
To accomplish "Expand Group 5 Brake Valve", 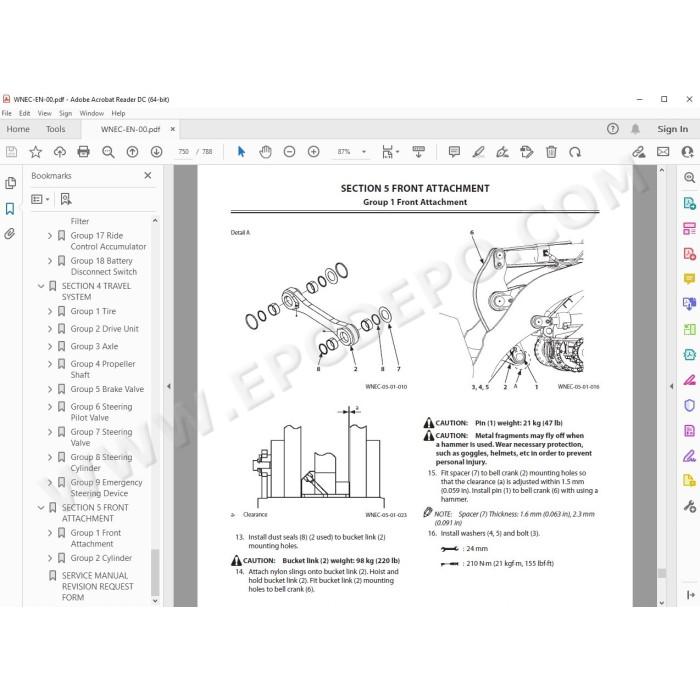I will (x=50, y=389).
